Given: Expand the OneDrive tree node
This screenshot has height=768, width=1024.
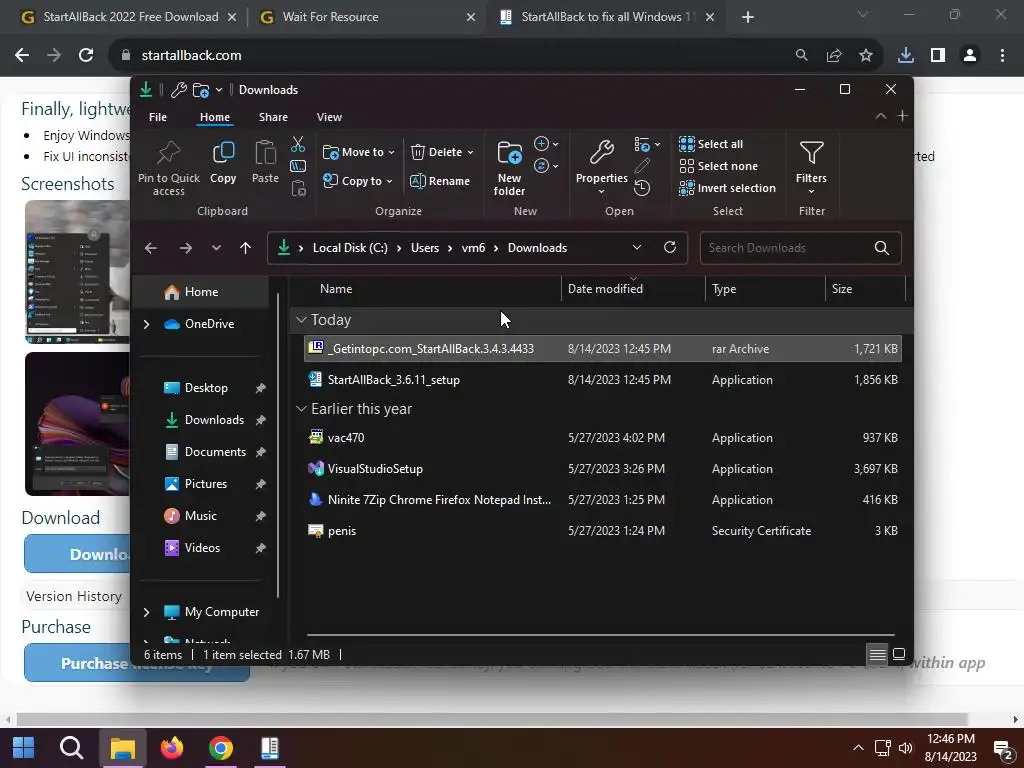Looking at the screenshot, I should pos(146,324).
